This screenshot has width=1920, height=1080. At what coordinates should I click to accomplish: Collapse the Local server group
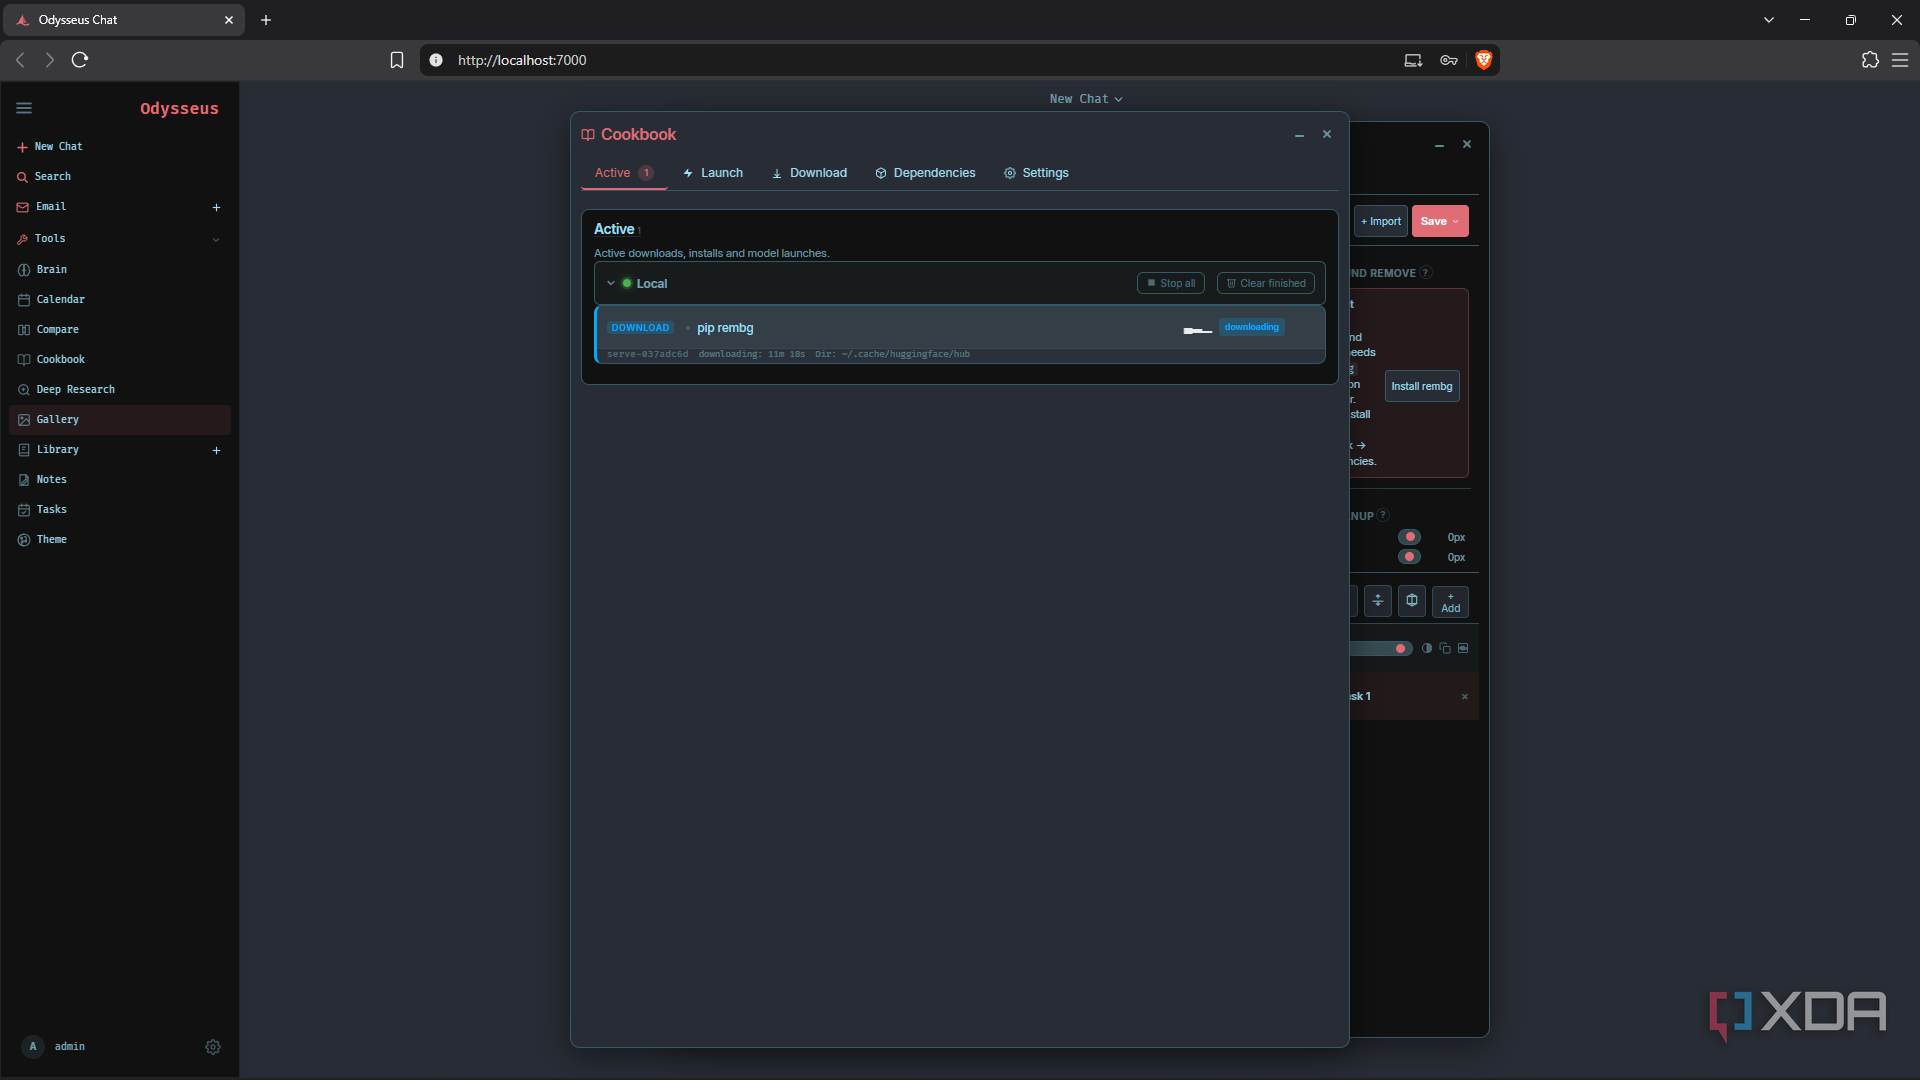611,284
